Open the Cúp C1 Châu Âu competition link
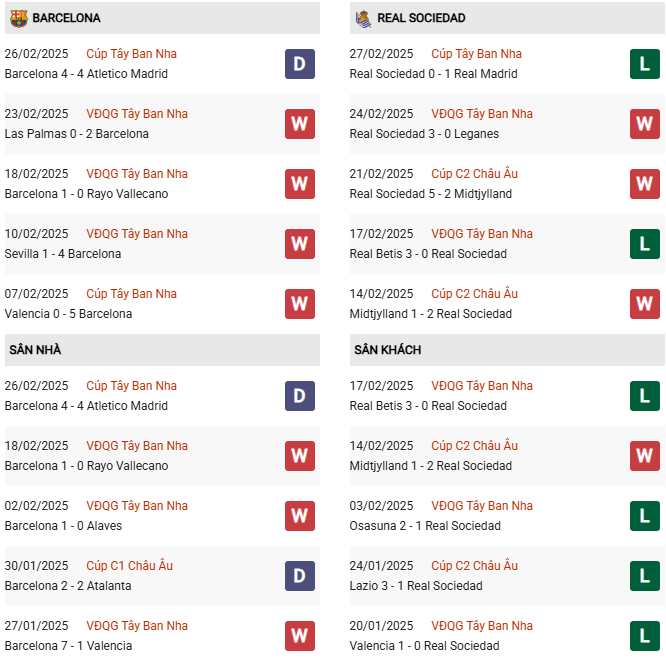 [x=131, y=566]
